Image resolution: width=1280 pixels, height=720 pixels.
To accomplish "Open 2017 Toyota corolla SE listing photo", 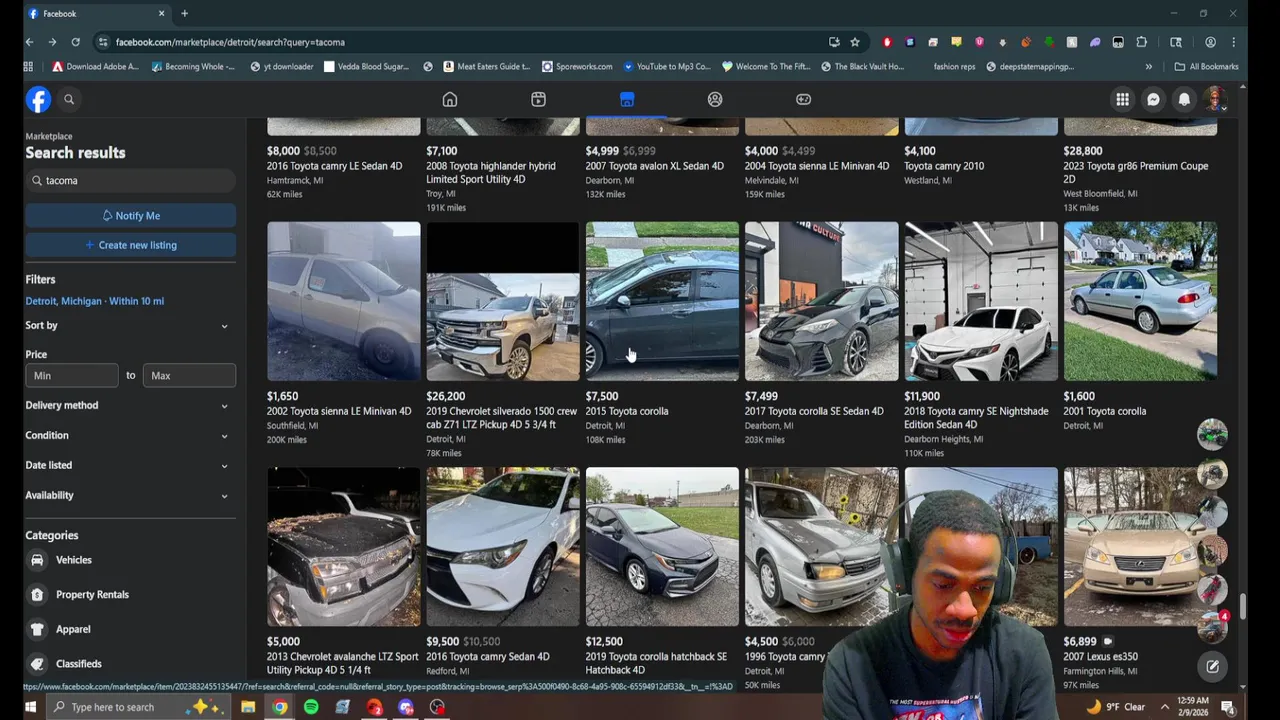I will (x=822, y=301).
